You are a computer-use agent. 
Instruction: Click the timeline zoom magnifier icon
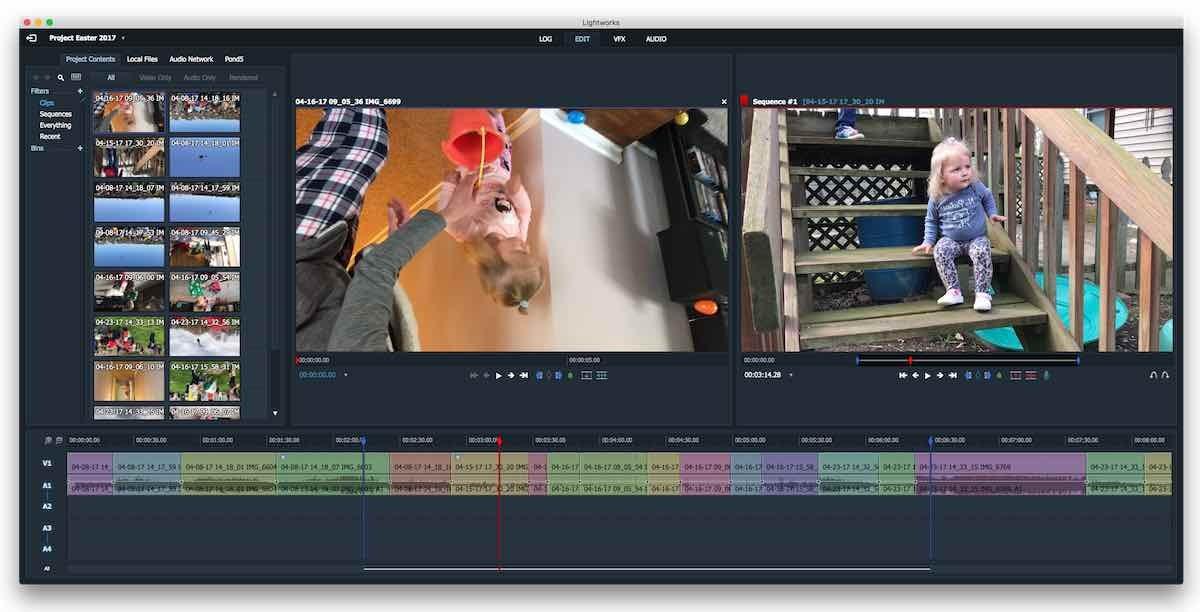point(48,440)
